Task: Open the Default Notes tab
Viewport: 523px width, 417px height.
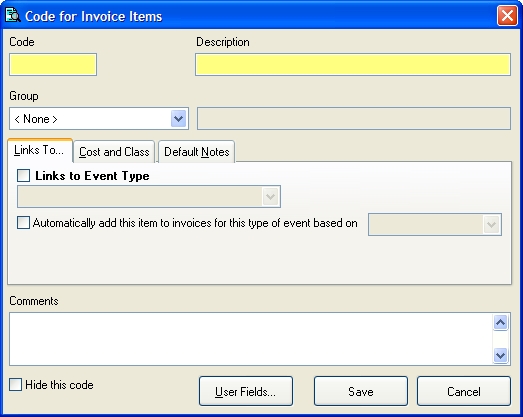Action: coord(196,152)
